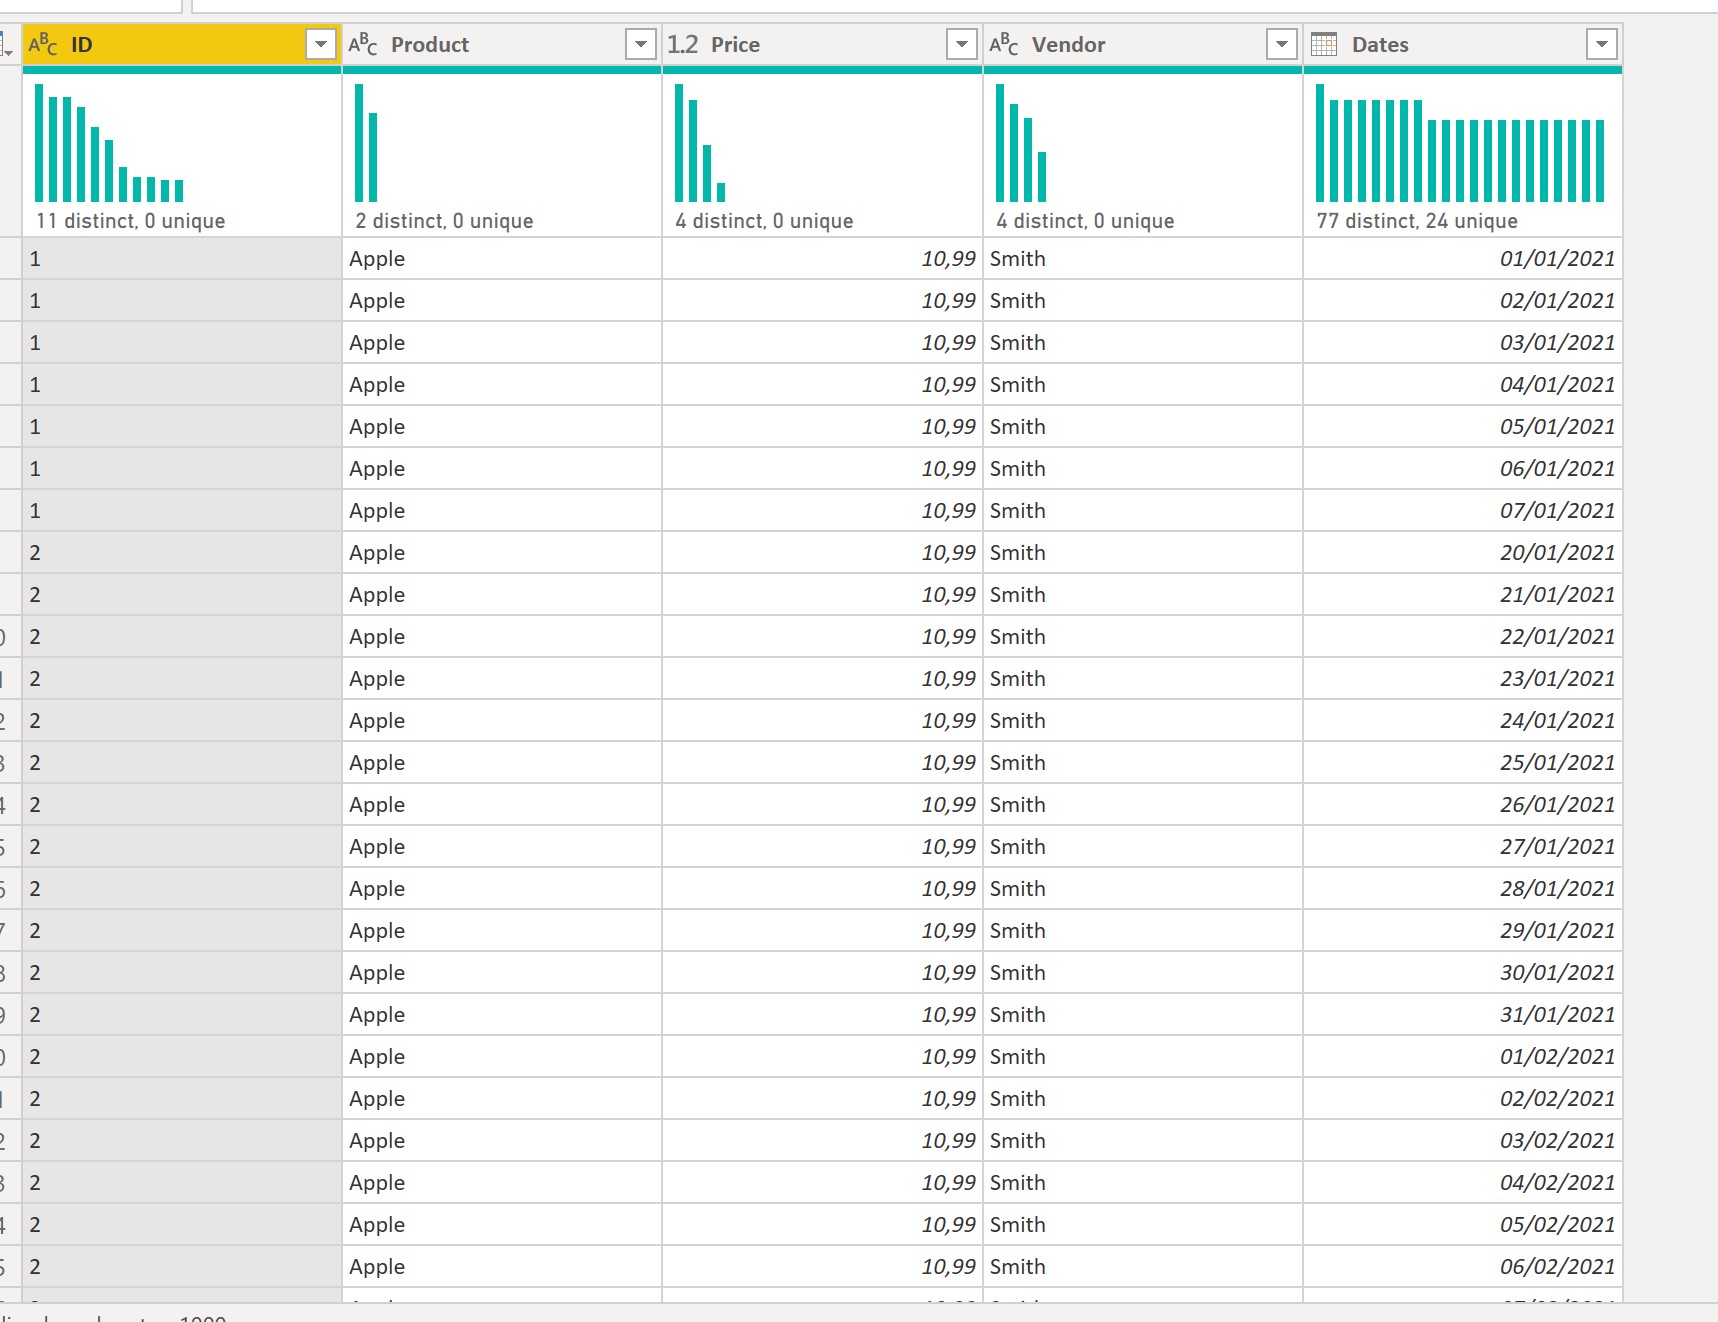Select the 10,99 price in the 03/01/2021 row
This screenshot has height=1322, width=1718.
click(x=822, y=343)
